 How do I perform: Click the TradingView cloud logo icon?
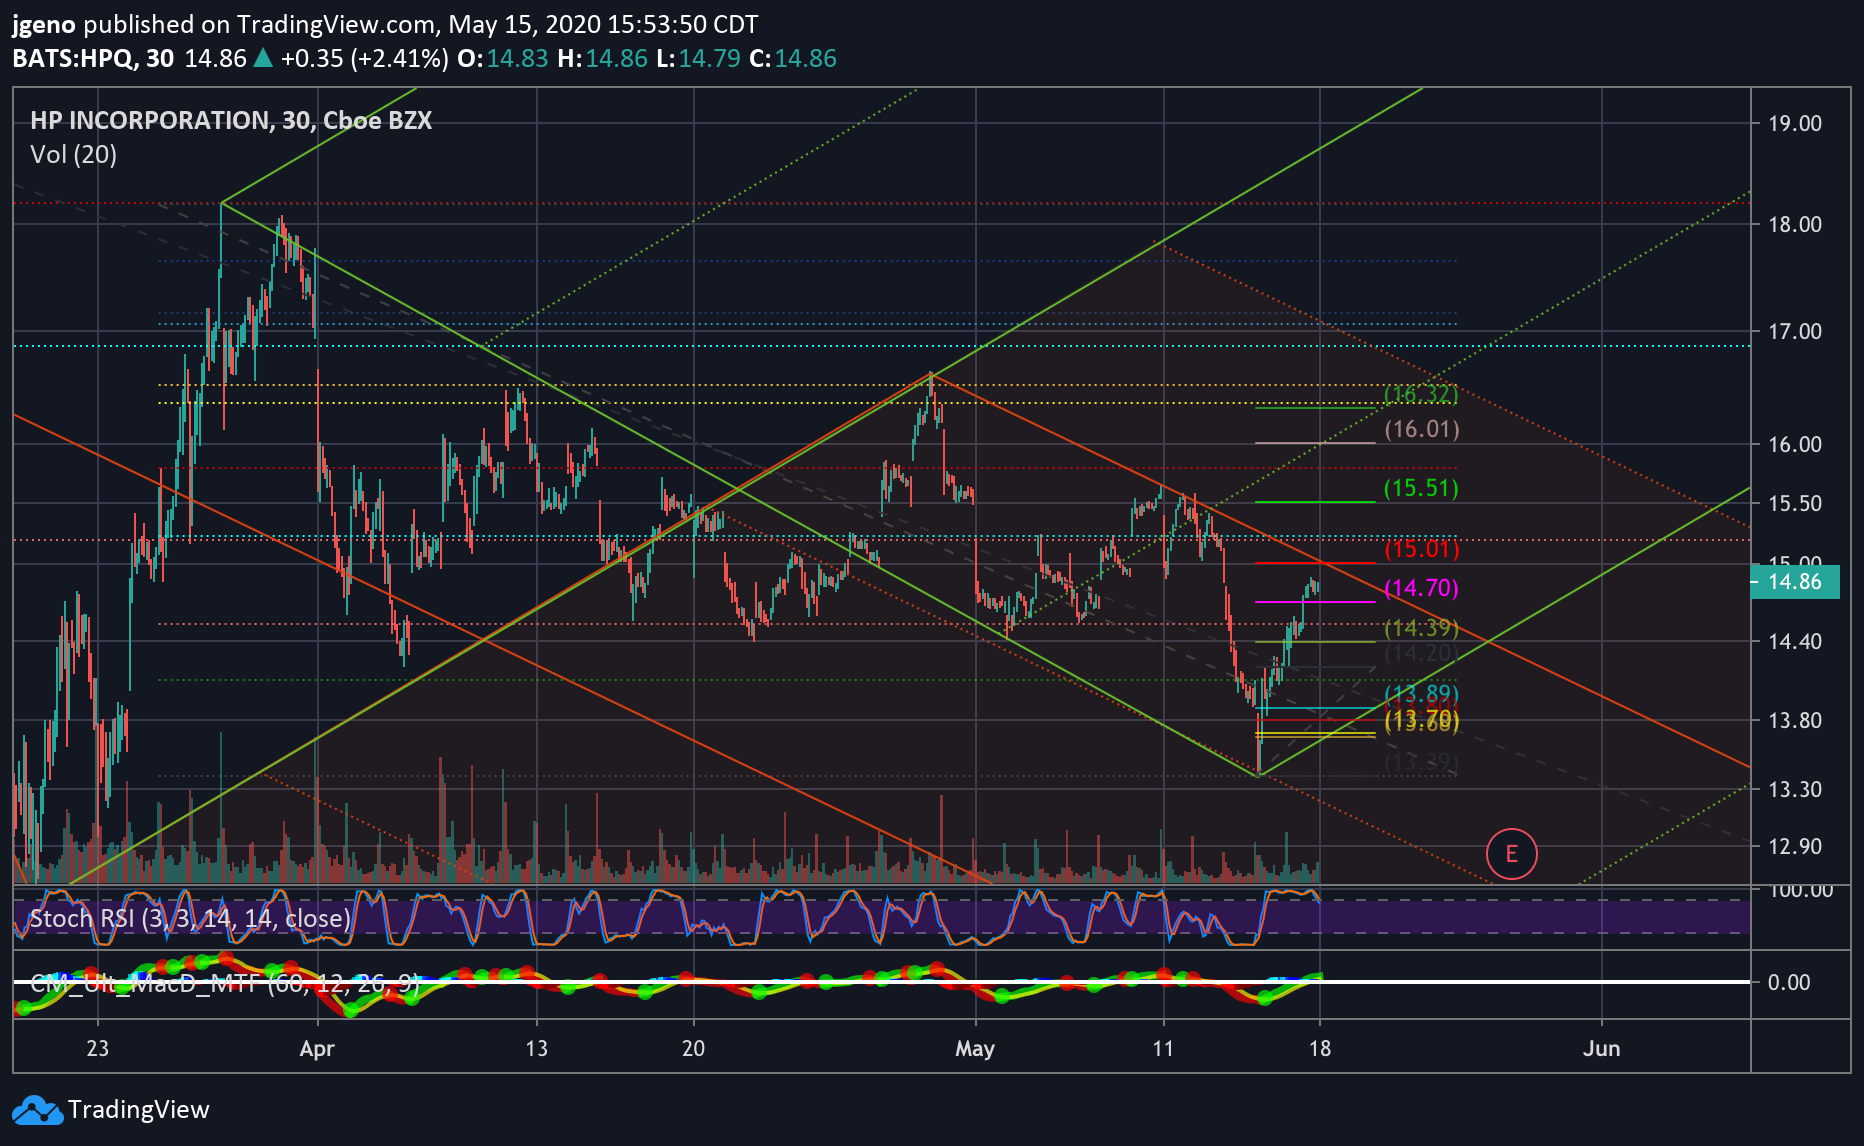(37, 1110)
